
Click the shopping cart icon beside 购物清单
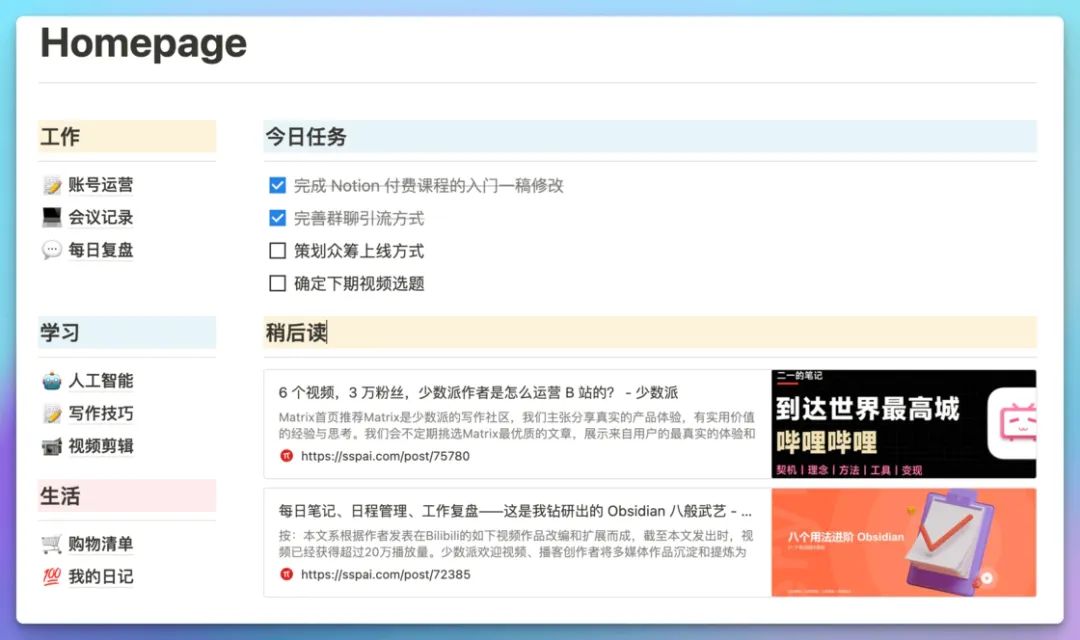click(x=52, y=544)
